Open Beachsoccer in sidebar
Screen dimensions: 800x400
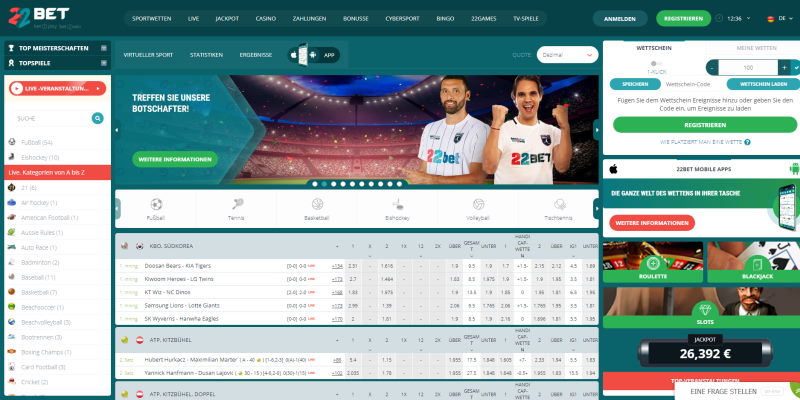point(57,307)
